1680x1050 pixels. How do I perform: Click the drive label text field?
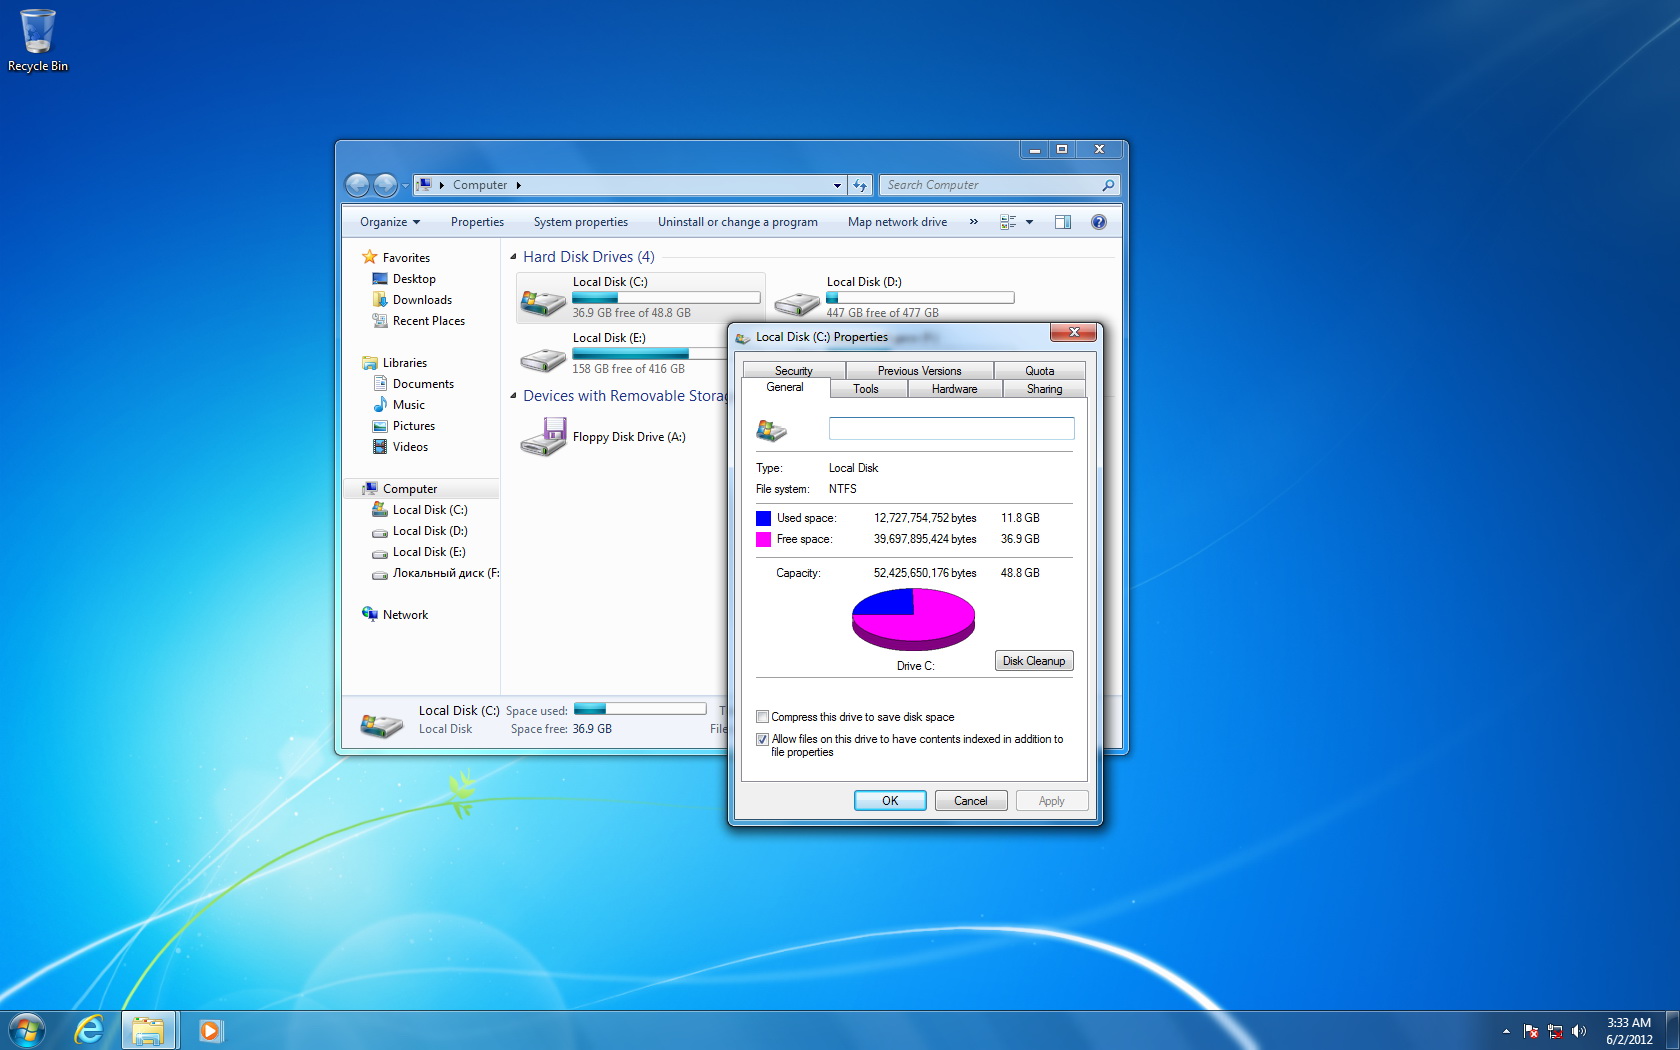point(951,429)
